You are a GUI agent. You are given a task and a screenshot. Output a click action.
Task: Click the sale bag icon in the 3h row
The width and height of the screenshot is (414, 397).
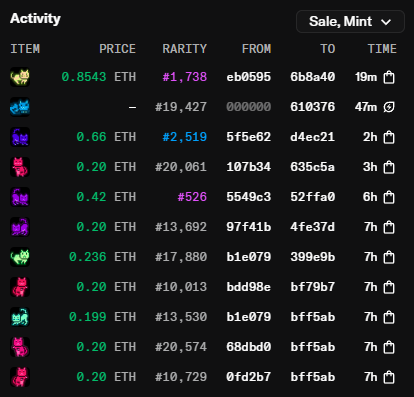click(389, 167)
